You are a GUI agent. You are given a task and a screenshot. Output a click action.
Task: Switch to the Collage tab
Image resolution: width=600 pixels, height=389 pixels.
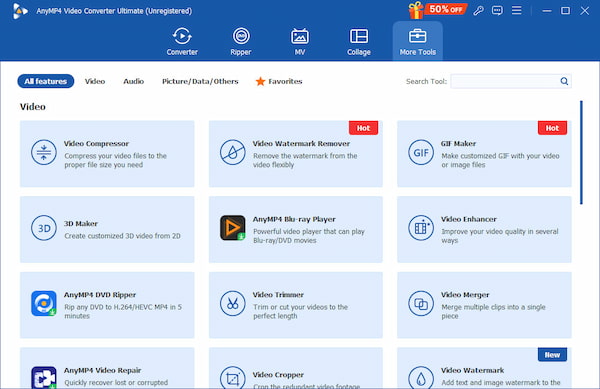(359, 41)
